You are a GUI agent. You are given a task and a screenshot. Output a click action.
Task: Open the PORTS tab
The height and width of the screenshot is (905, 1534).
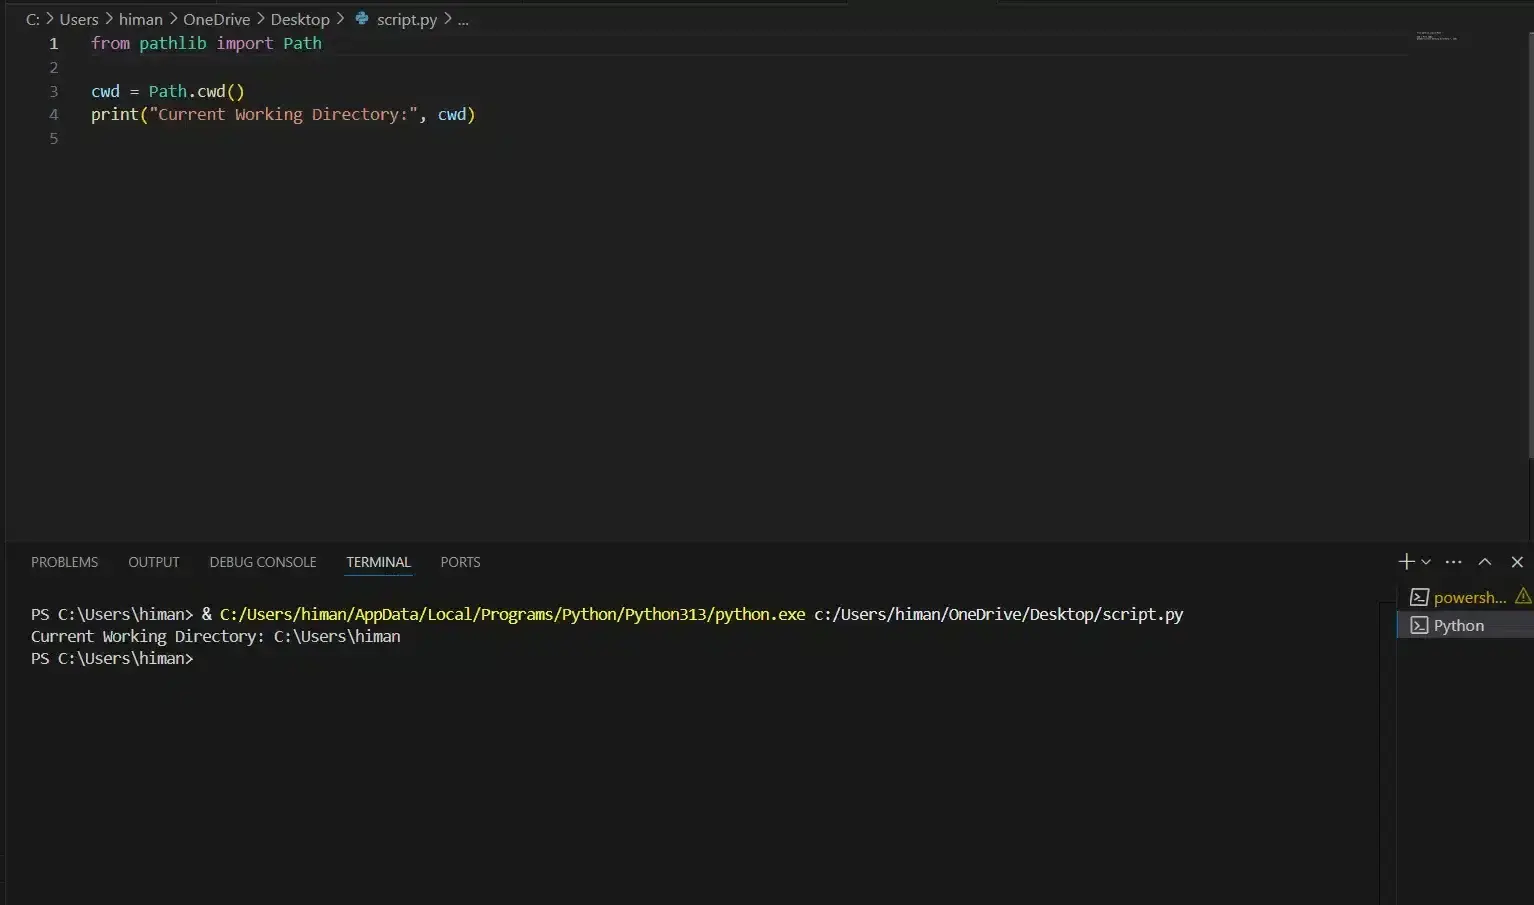tap(460, 562)
